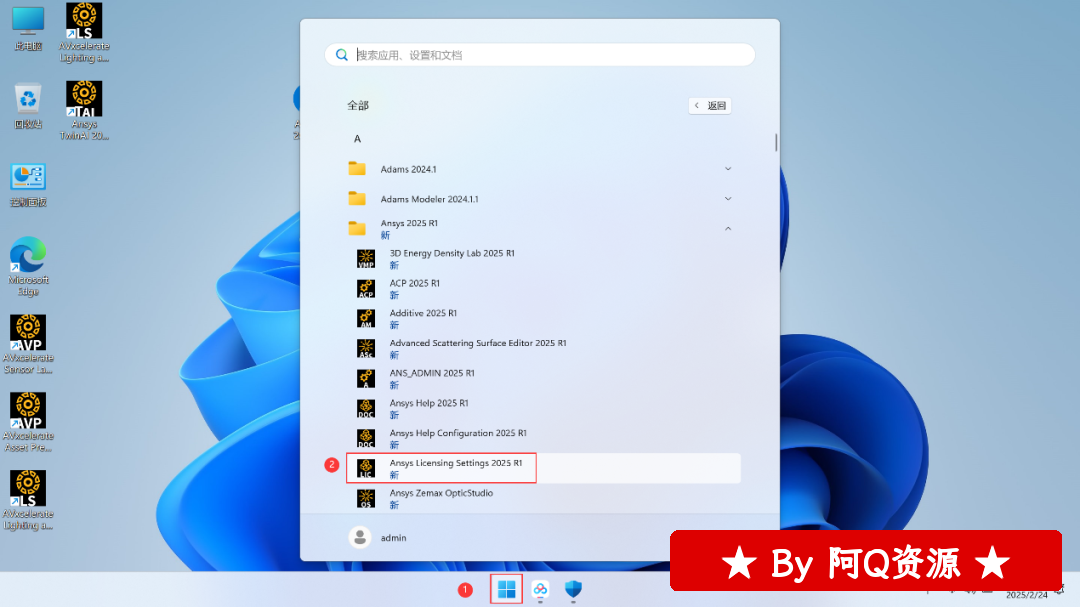Click the Ansys Help 2025 R1 text
Image resolution: width=1080 pixels, height=607 pixels.
point(428,403)
